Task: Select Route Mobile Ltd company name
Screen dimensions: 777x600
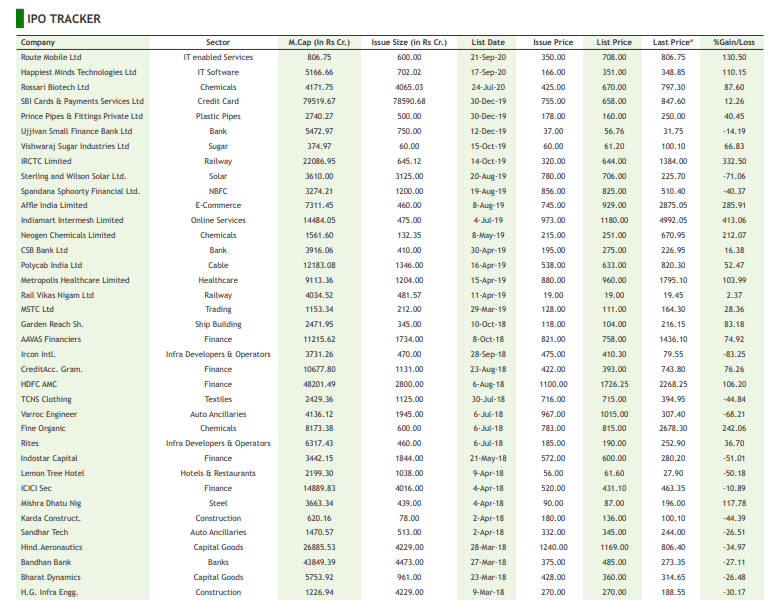Action: pos(51,57)
